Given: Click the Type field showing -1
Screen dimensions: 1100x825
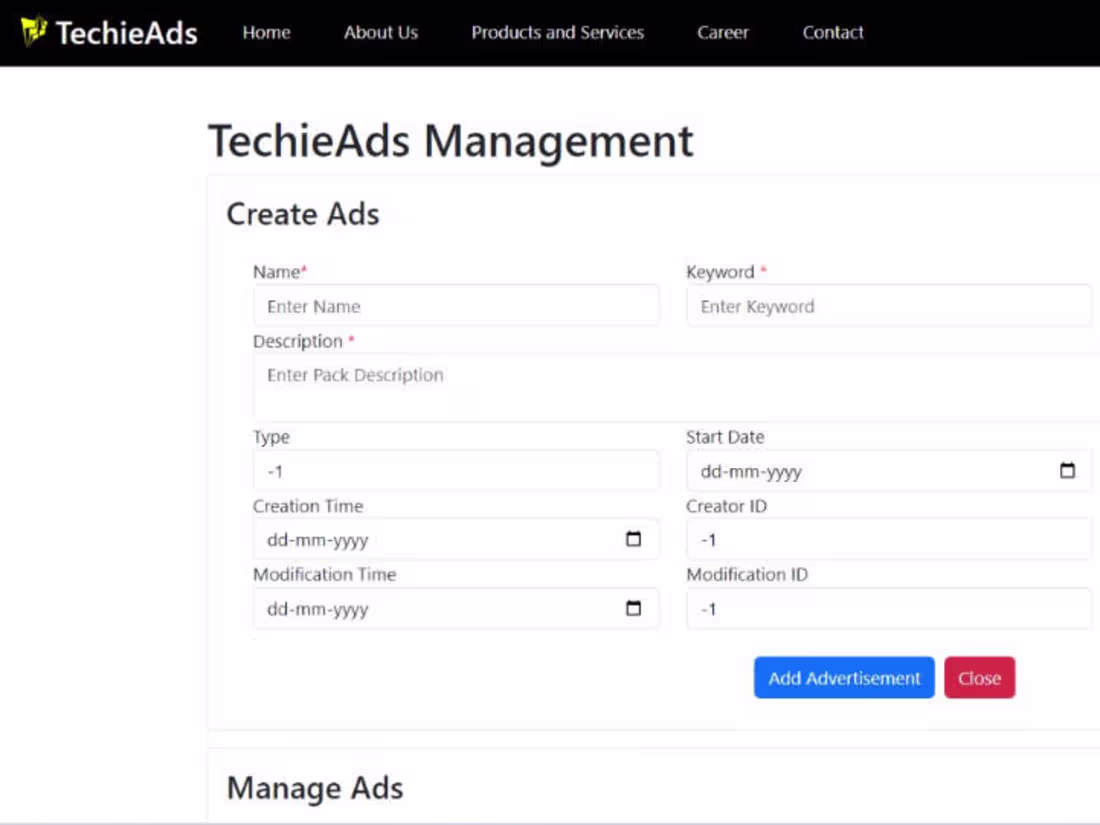Looking at the screenshot, I should point(456,470).
